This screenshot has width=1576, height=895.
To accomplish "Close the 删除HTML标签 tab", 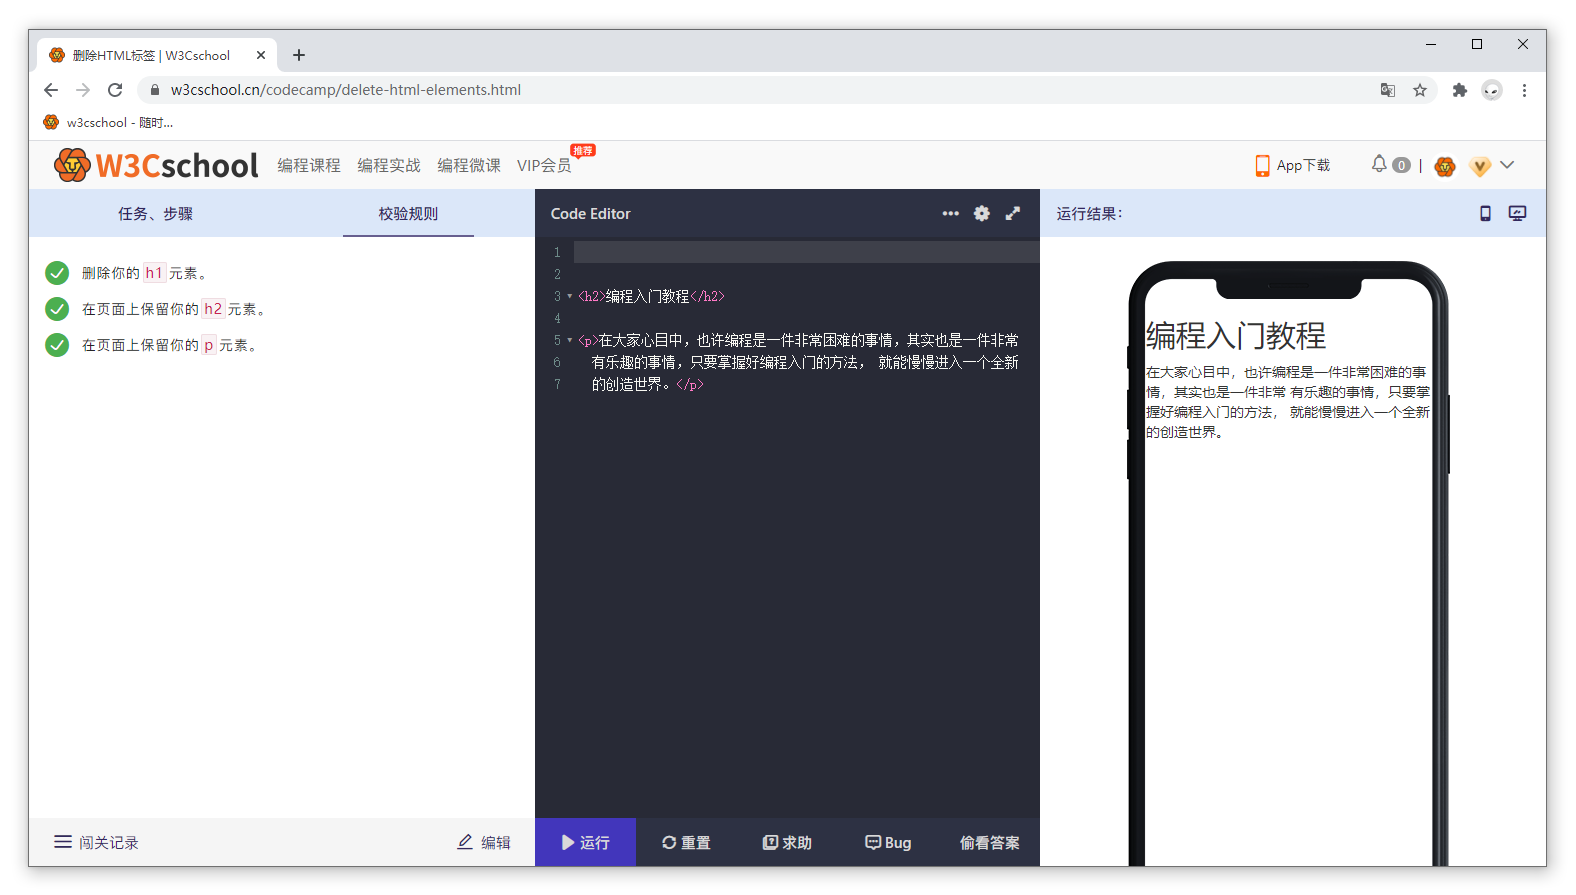I will pyautogui.click(x=261, y=55).
